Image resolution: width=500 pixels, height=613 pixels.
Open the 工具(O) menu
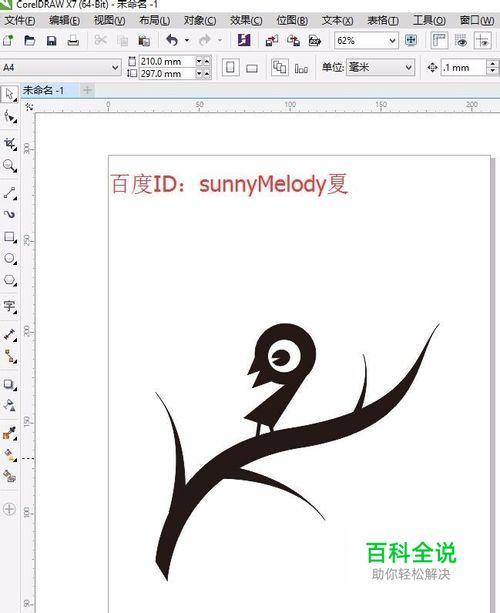(x=429, y=20)
